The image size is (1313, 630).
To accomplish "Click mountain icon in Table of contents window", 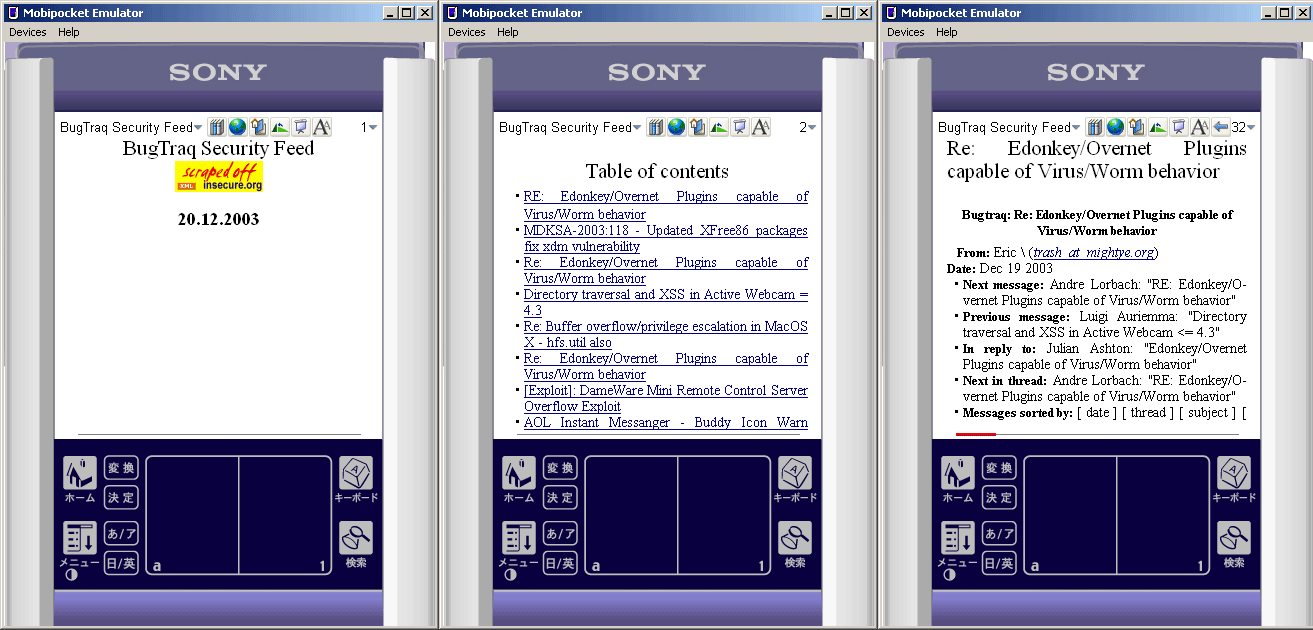I will pos(718,127).
